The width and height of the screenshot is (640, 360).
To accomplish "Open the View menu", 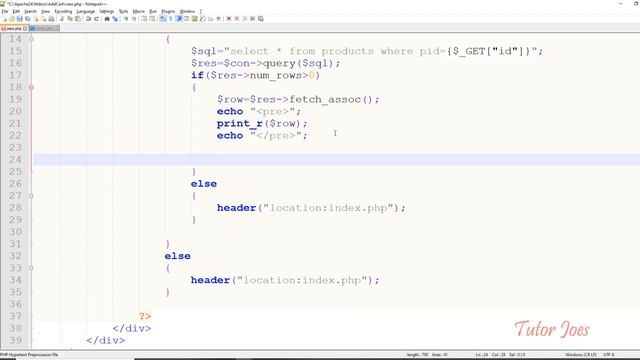I will [x=45, y=11].
